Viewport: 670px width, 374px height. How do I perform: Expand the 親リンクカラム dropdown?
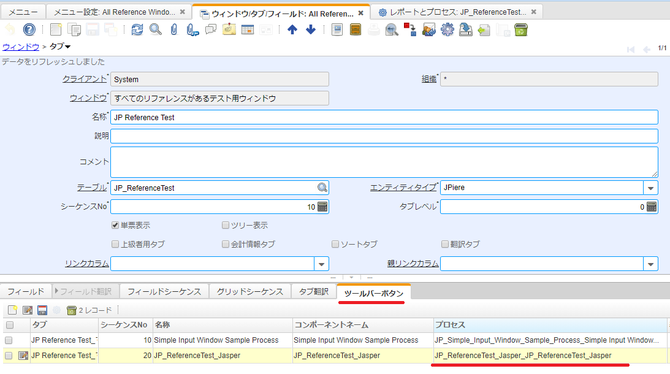pos(650,264)
